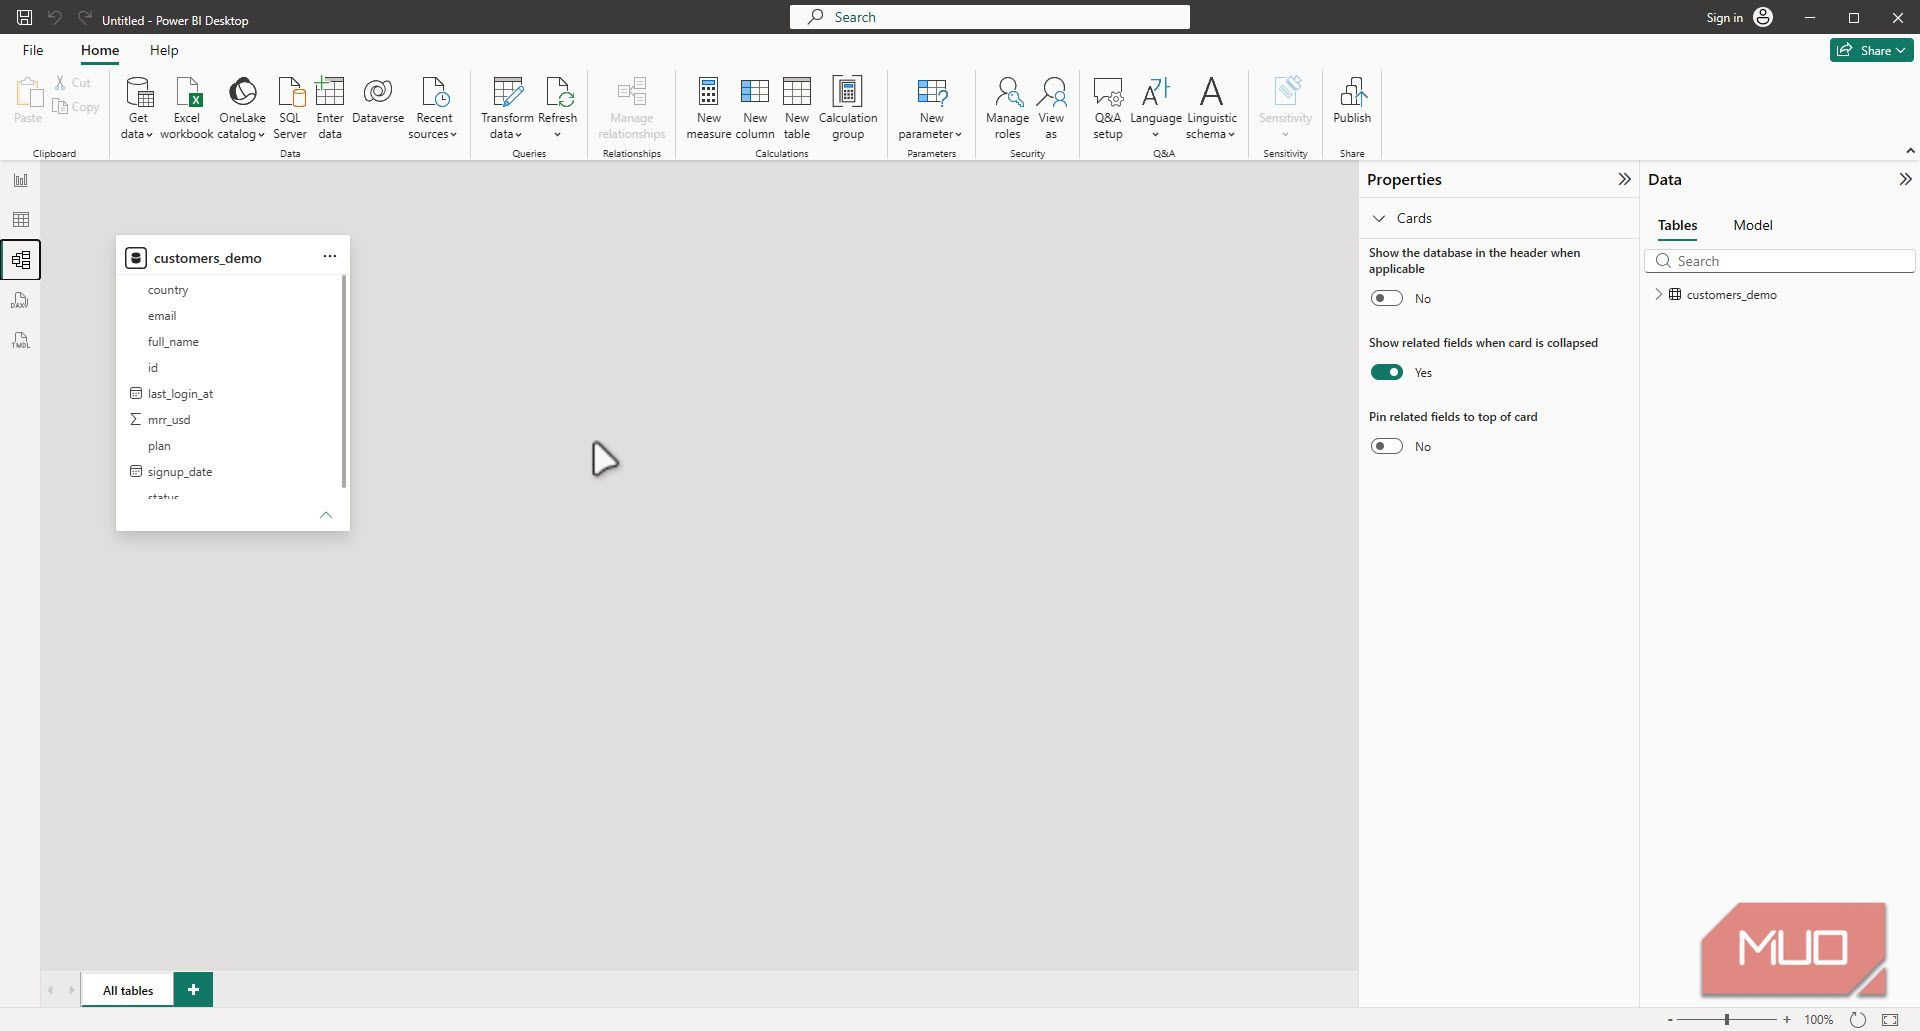Toggle Pin related fields to top
The width and height of the screenshot is (1920, 1031).
point(1387,446)
